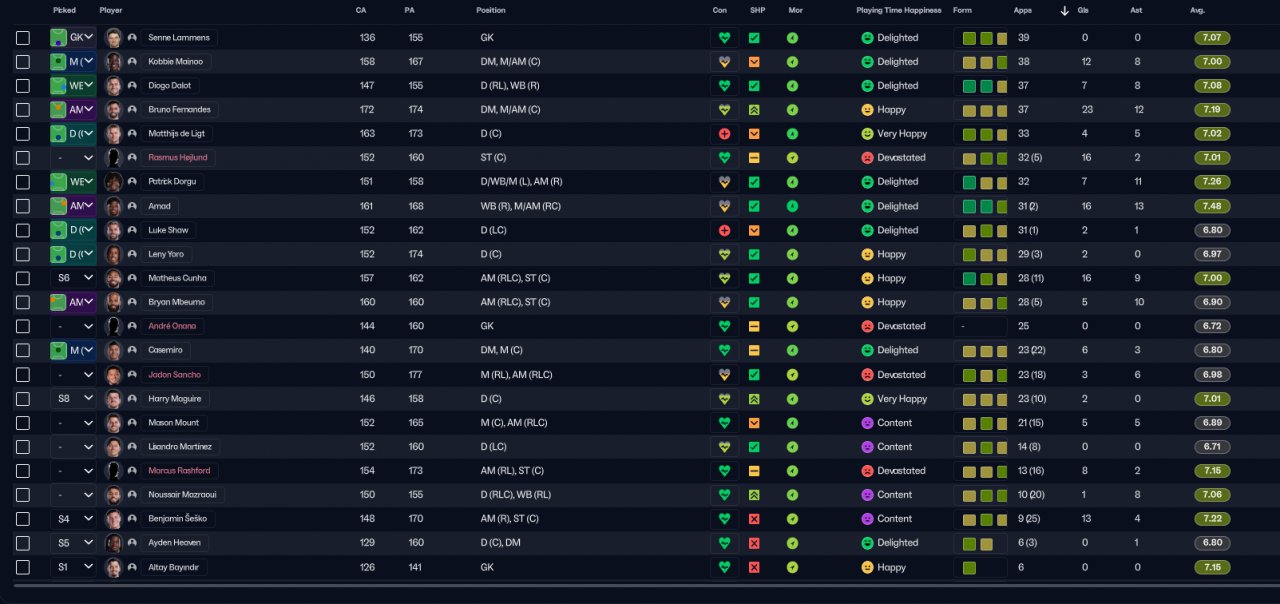Click match sharpness icon for Kobbie Mainoo
The height and width of the screenshot is (604, 1280).
coord(754,62)
